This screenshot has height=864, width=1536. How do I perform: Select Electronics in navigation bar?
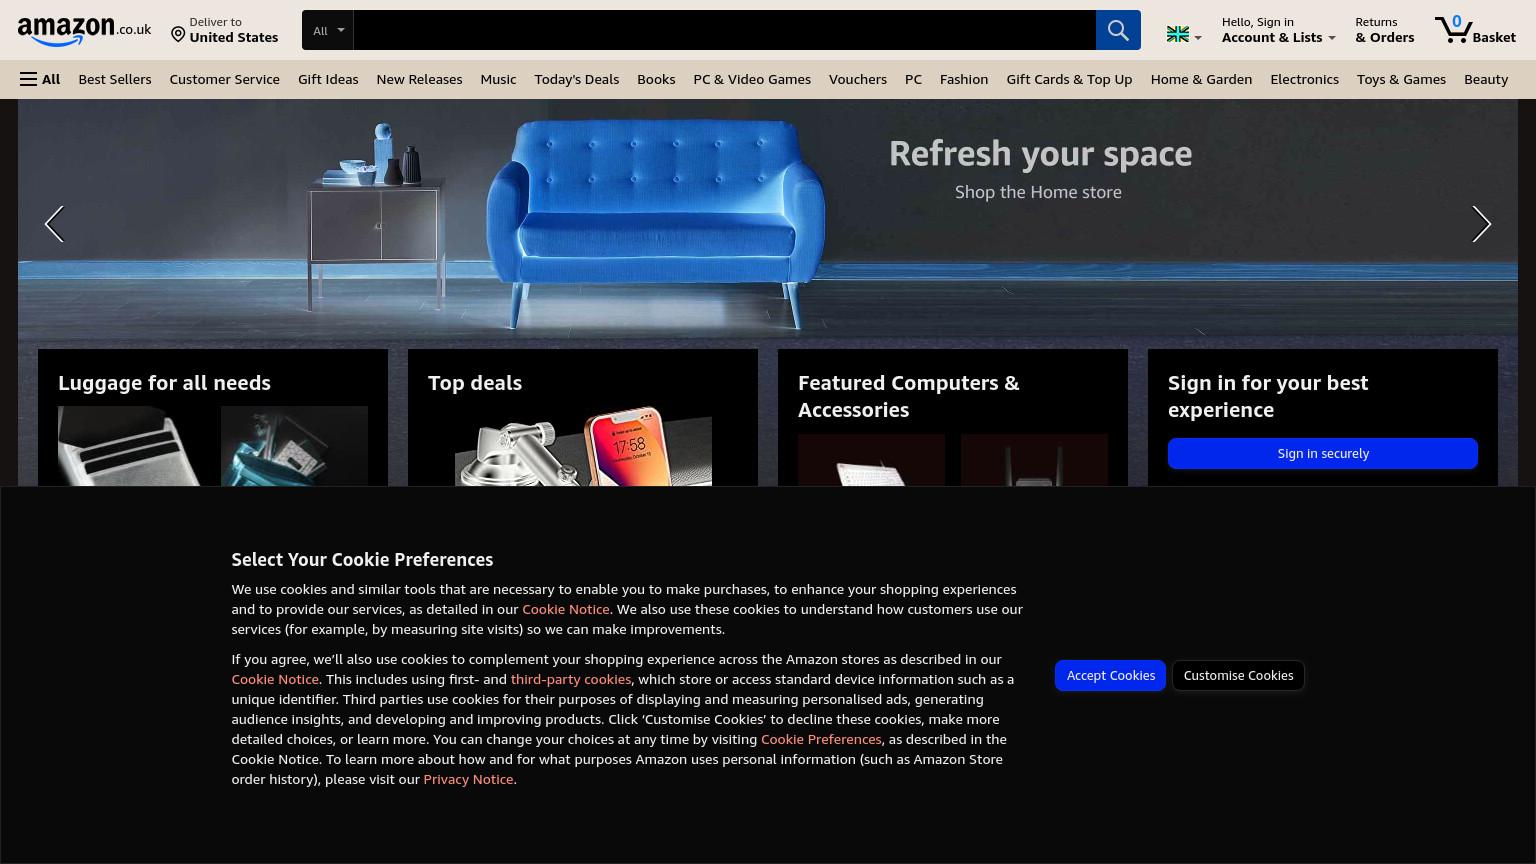(x=1304, y=79)
